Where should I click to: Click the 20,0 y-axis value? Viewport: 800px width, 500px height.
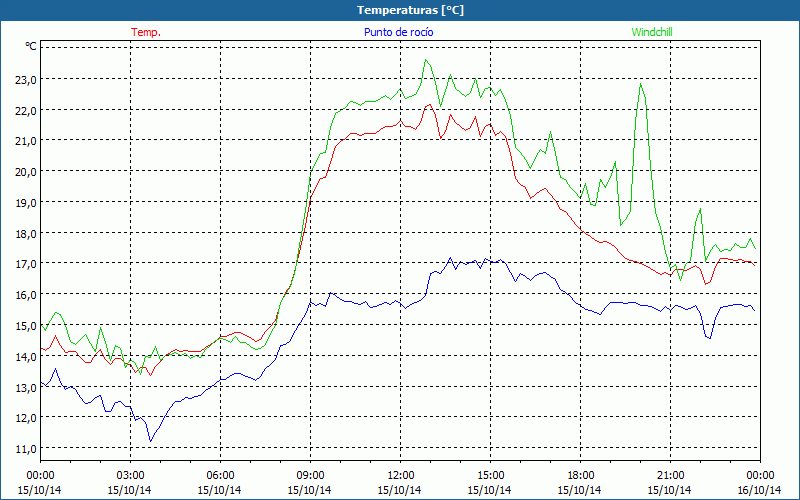point(28,172)
